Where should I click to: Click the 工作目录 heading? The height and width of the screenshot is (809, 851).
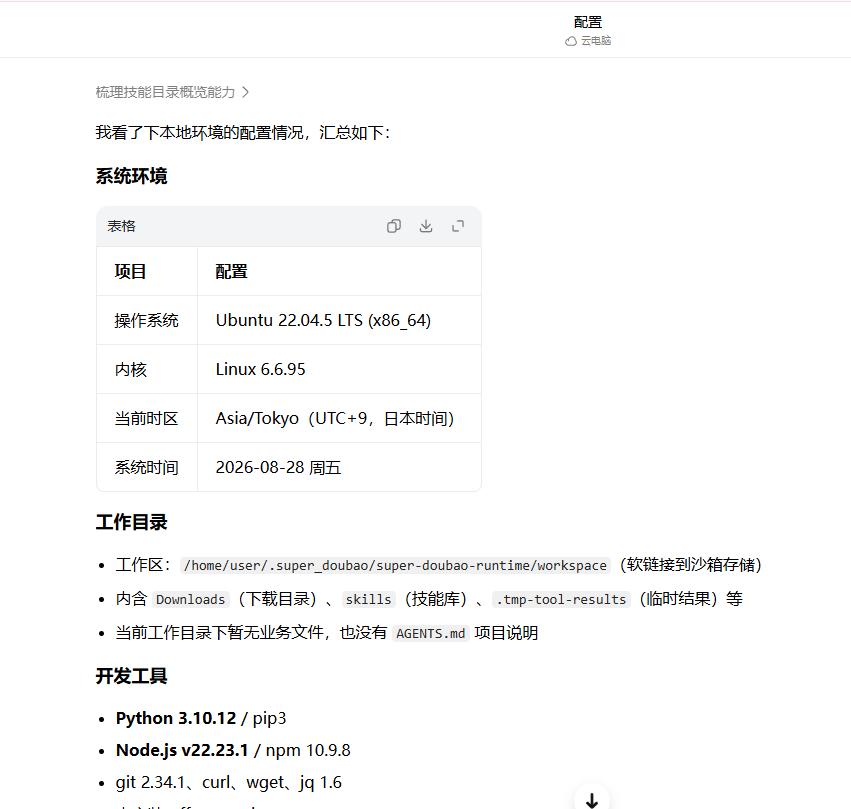(131, 522)
